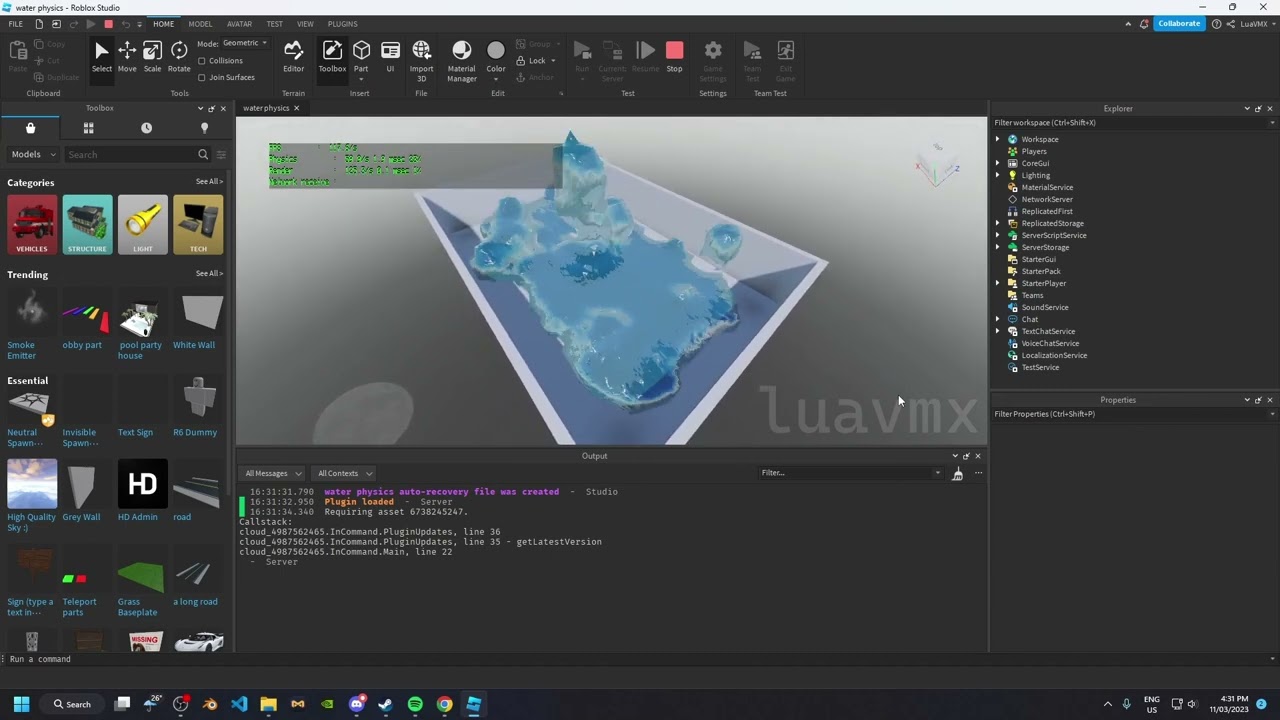
Task: Open Discord from the taskbar
Action: tap(357, 704)
